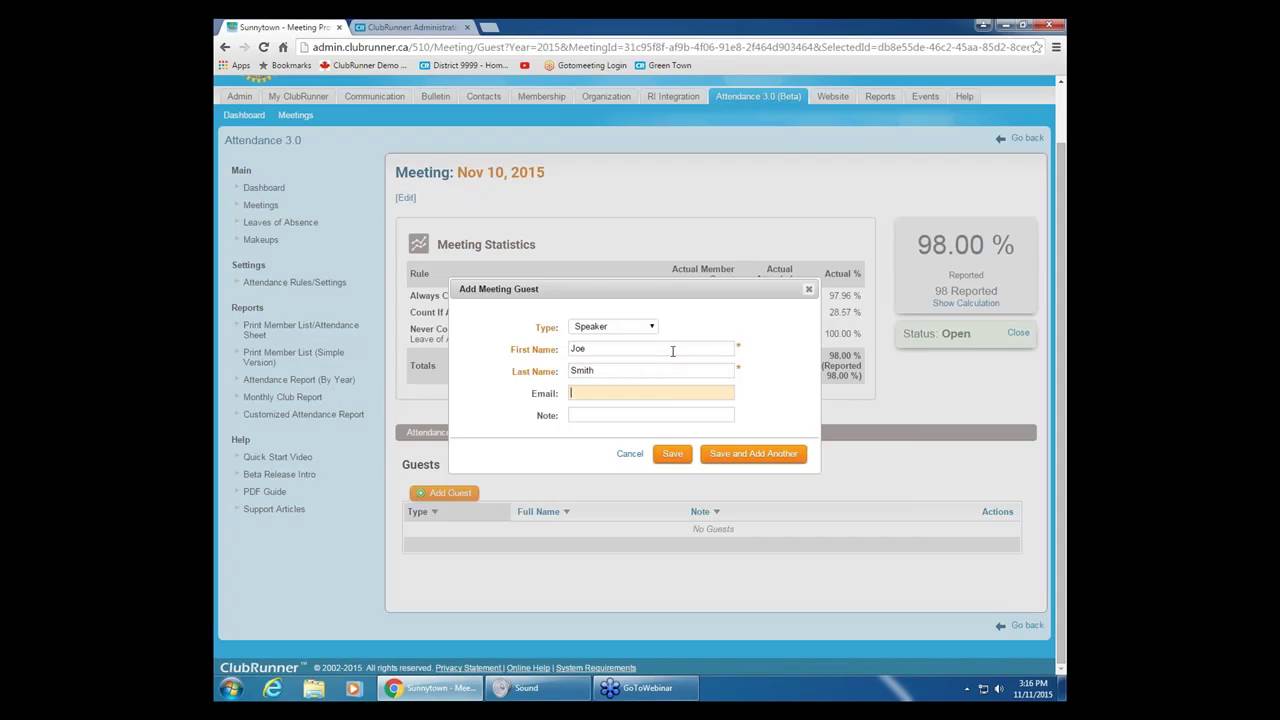Click the First Name field
Screen dimensions: 1280x720
click(651, 348)
